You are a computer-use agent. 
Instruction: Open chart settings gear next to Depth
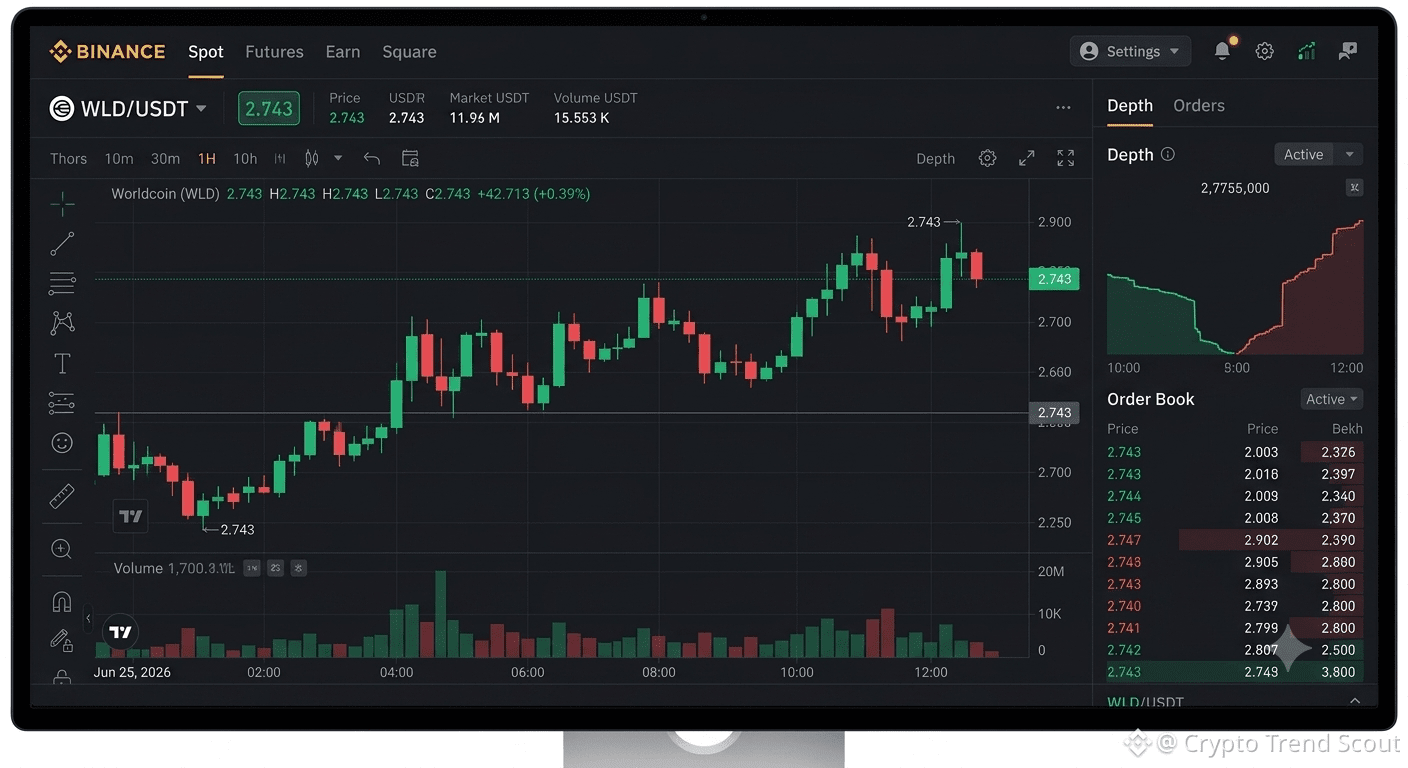987,158
